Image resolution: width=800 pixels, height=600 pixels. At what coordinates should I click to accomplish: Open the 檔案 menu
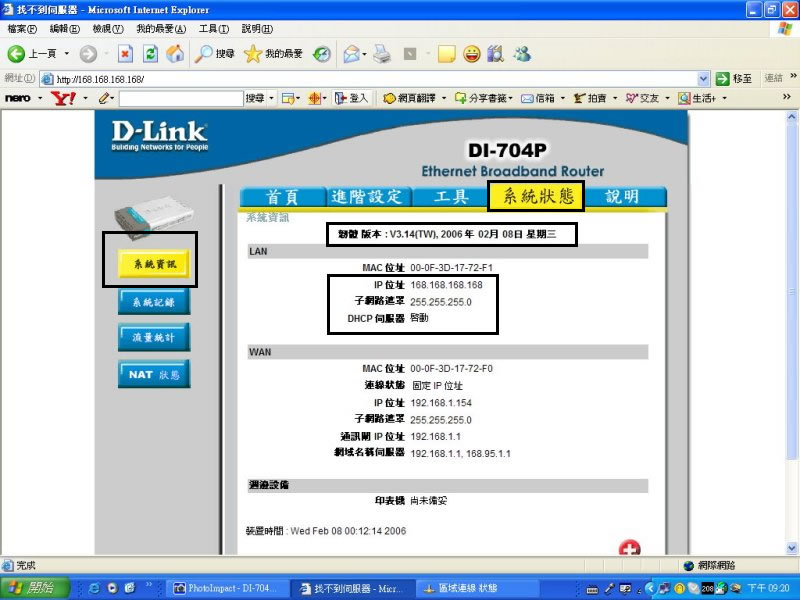click(22, 29)
